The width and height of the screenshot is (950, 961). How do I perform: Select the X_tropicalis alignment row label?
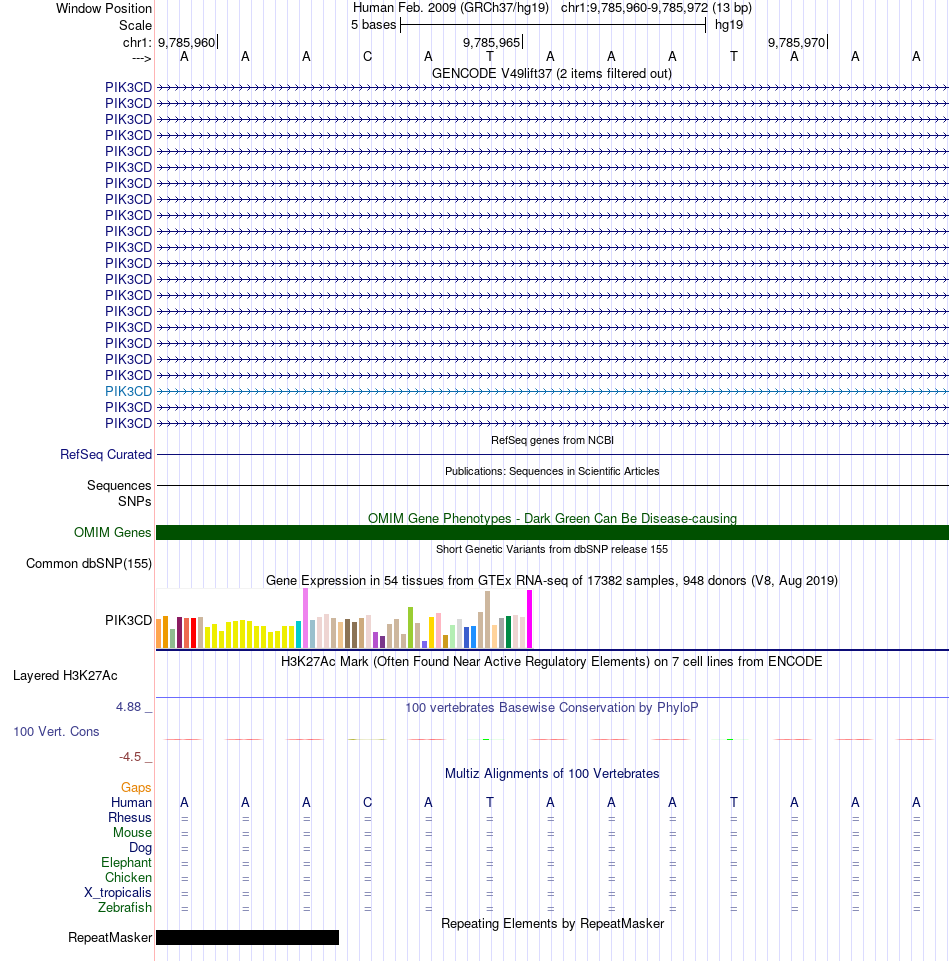[118, 892]
